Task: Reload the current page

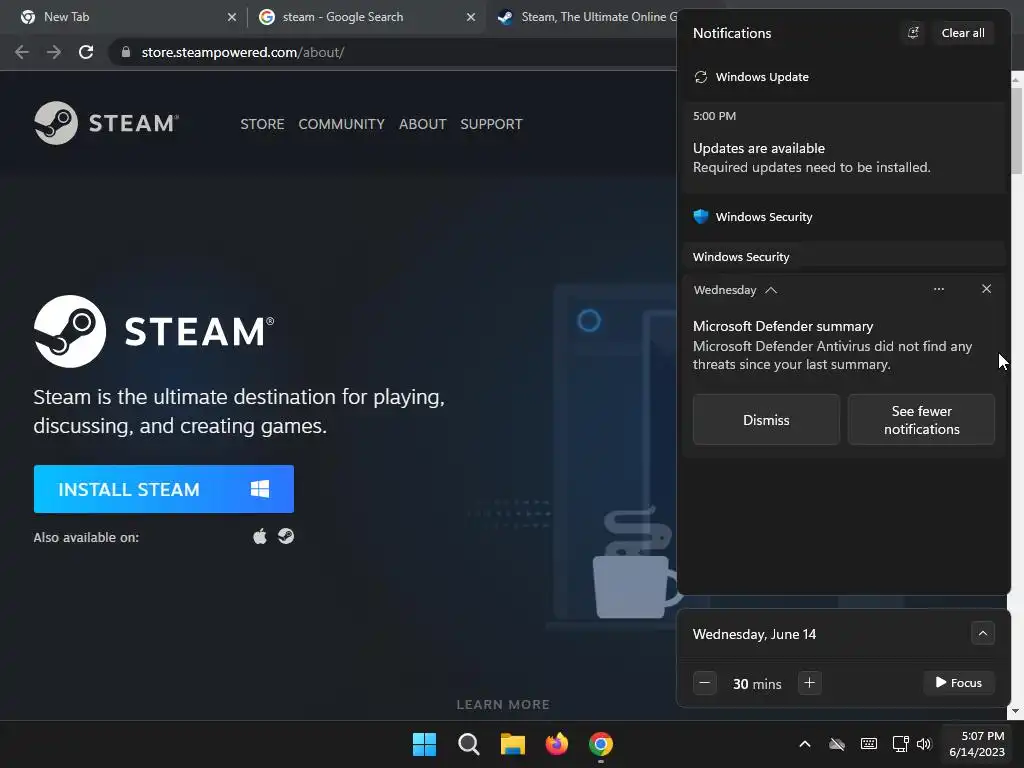Action: point(86,52)
